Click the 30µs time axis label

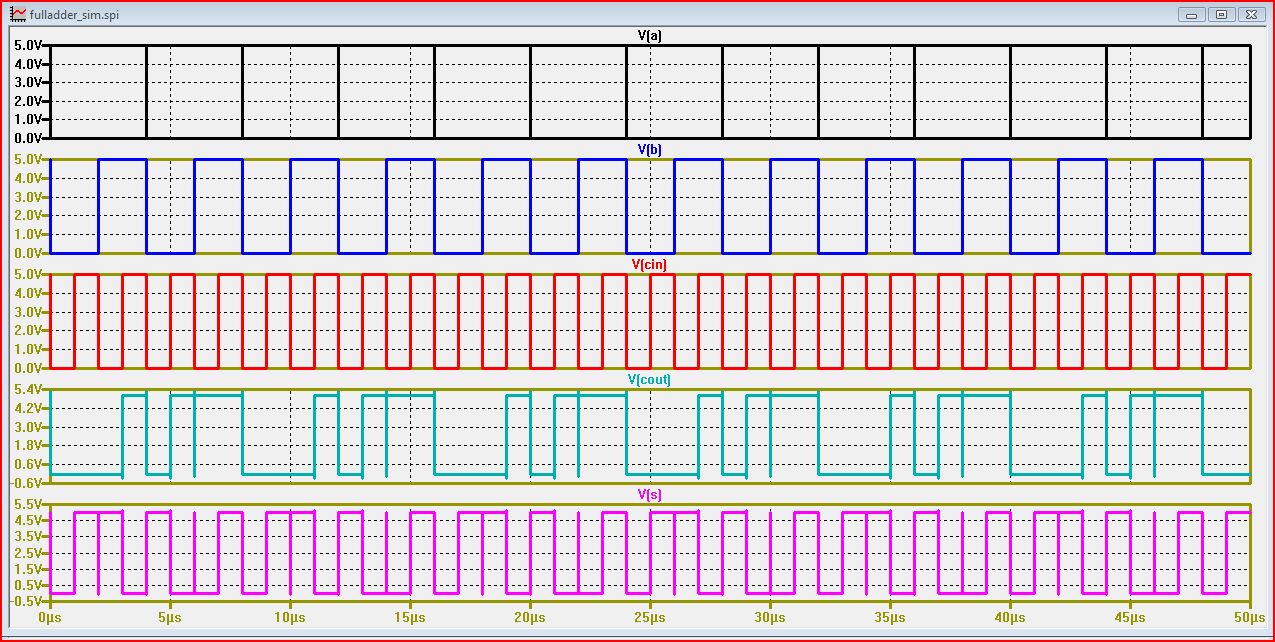click(770, 618)
